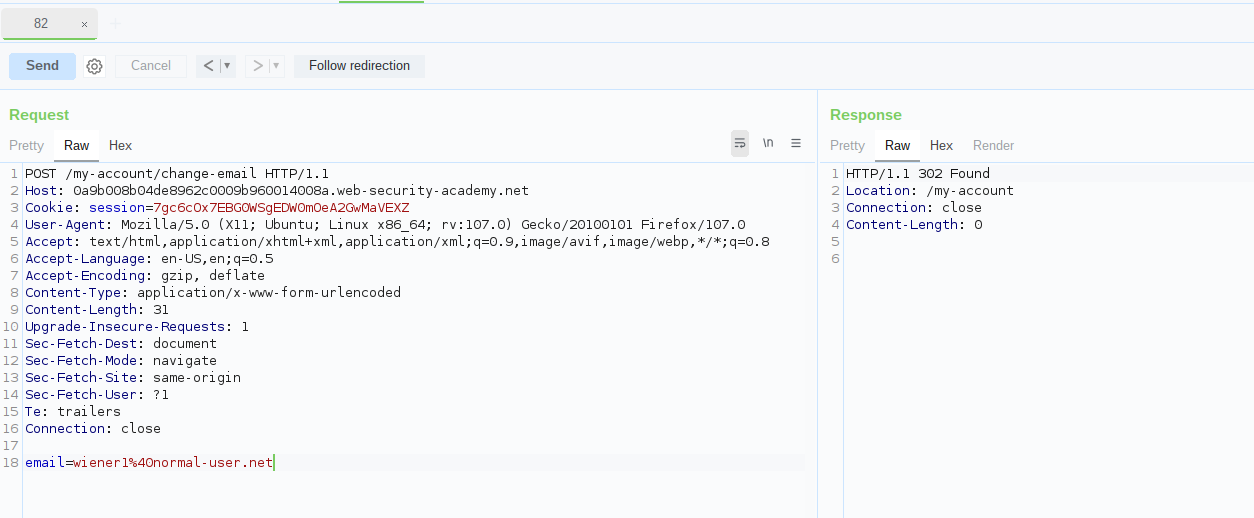Viewport: 1254px width, 518px height.
Task: Switch Response view to Pretty
Action: (x=848, y=146)
